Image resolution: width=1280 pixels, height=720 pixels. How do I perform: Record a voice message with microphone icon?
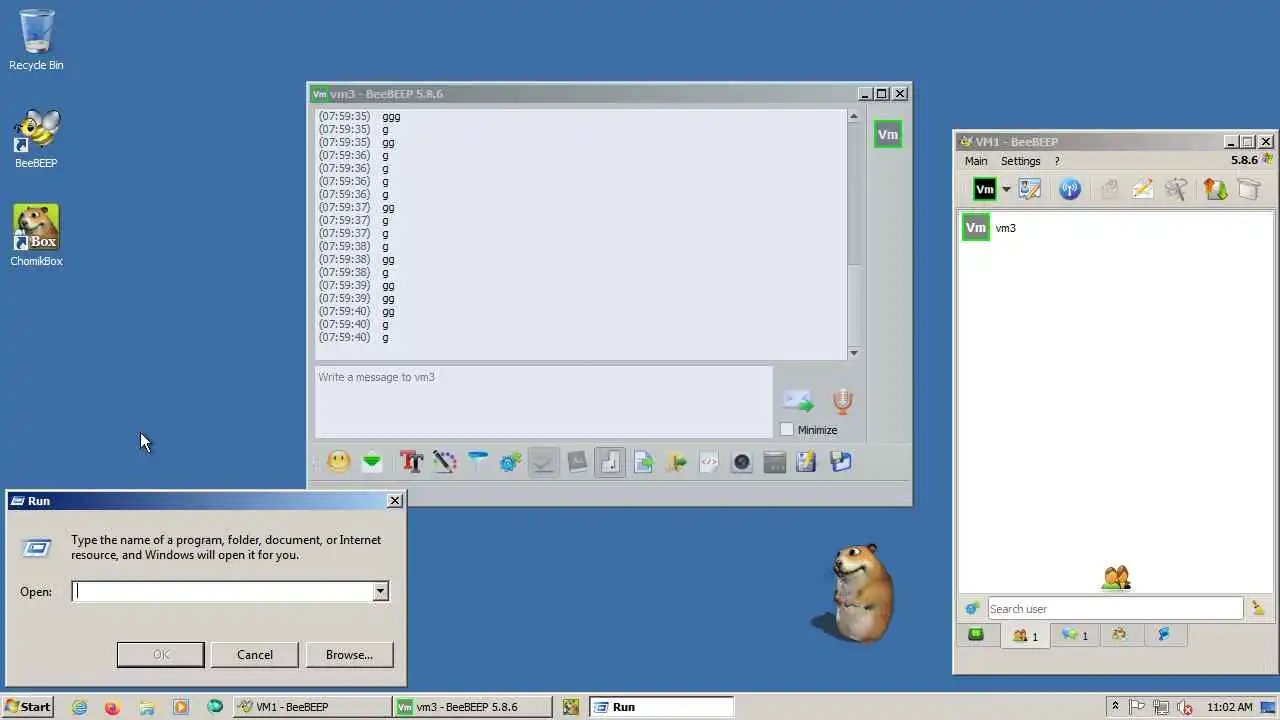click(x=843, y=401)
